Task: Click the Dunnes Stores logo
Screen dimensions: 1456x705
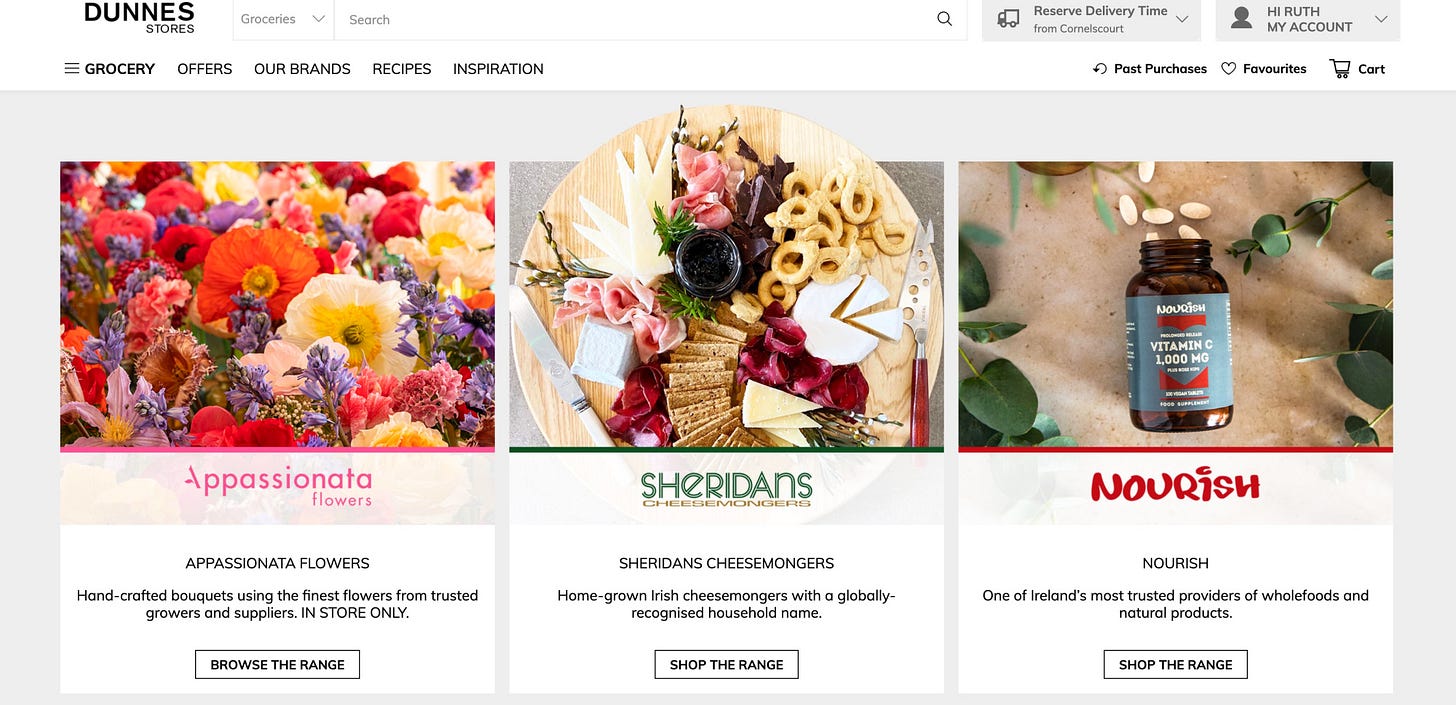Action: (x=139, y=18)
